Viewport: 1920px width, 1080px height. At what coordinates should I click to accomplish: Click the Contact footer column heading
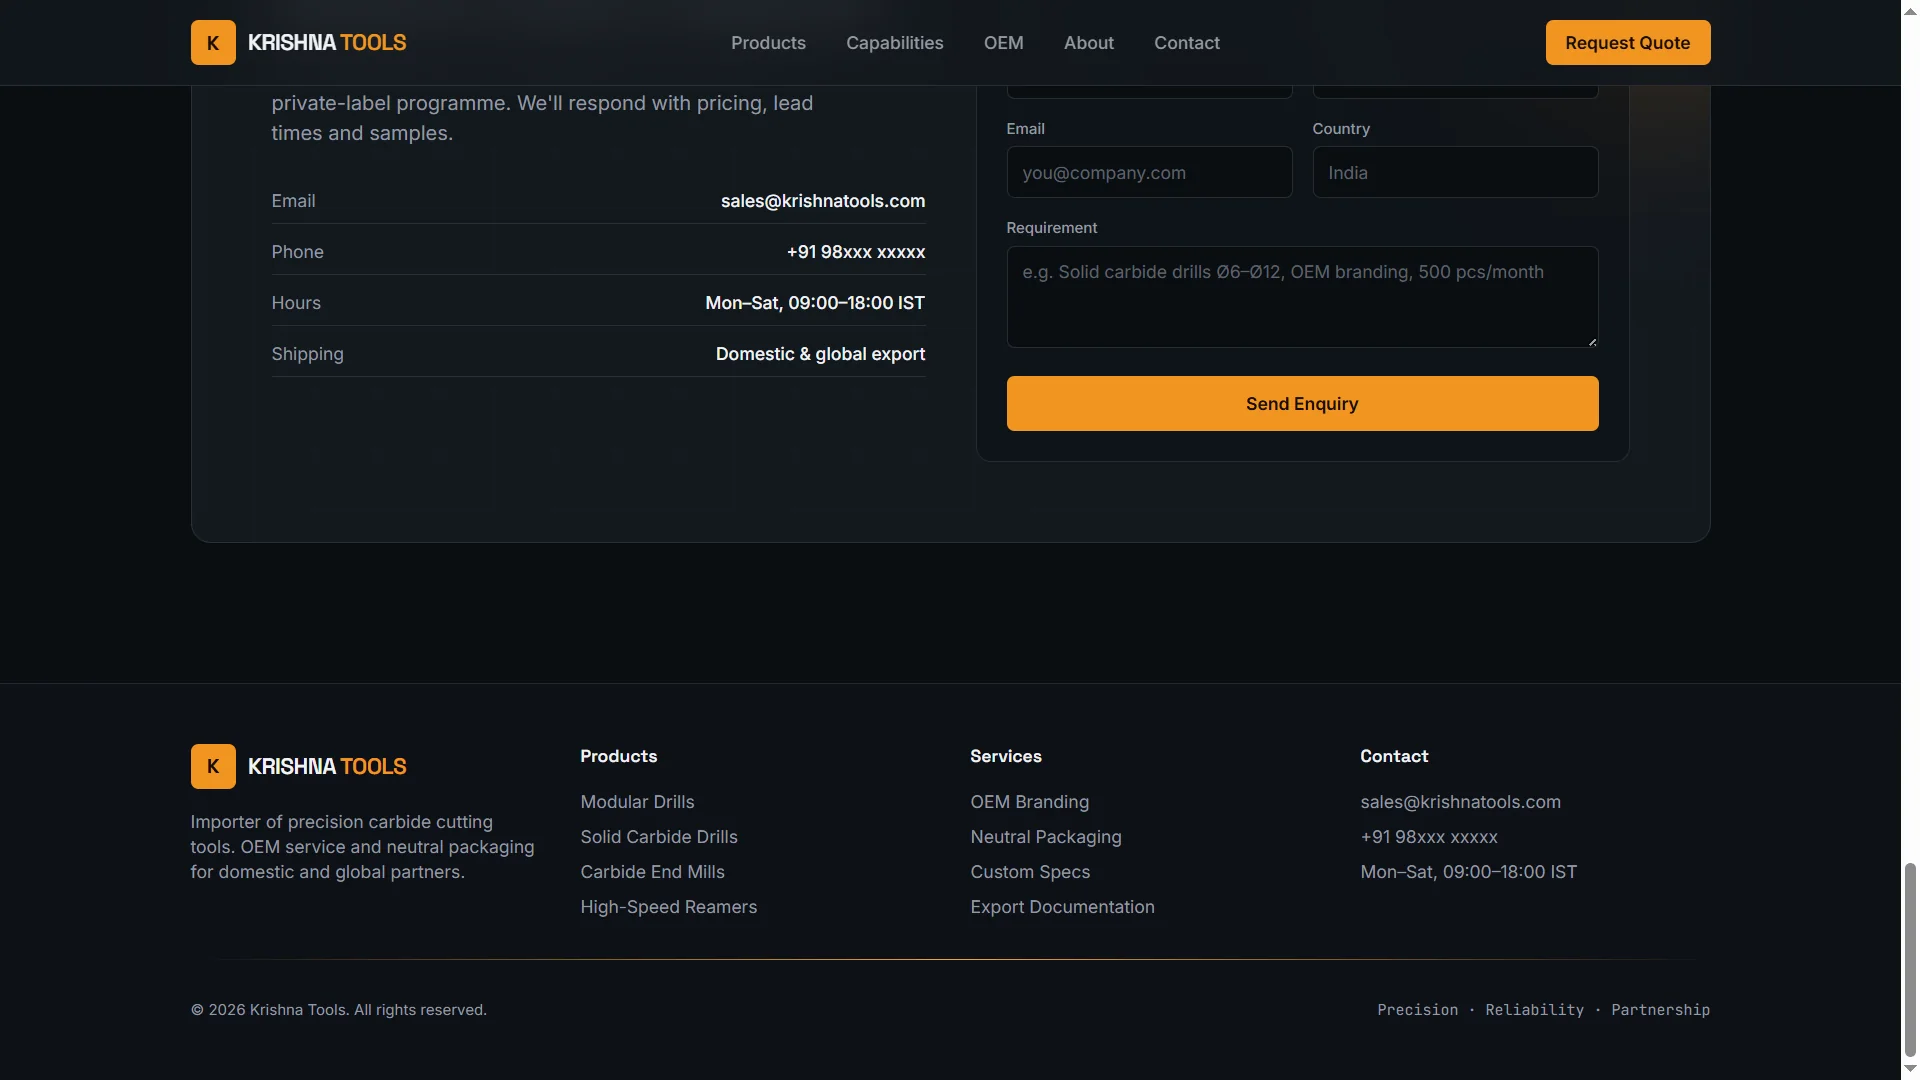pos(1394,756)
